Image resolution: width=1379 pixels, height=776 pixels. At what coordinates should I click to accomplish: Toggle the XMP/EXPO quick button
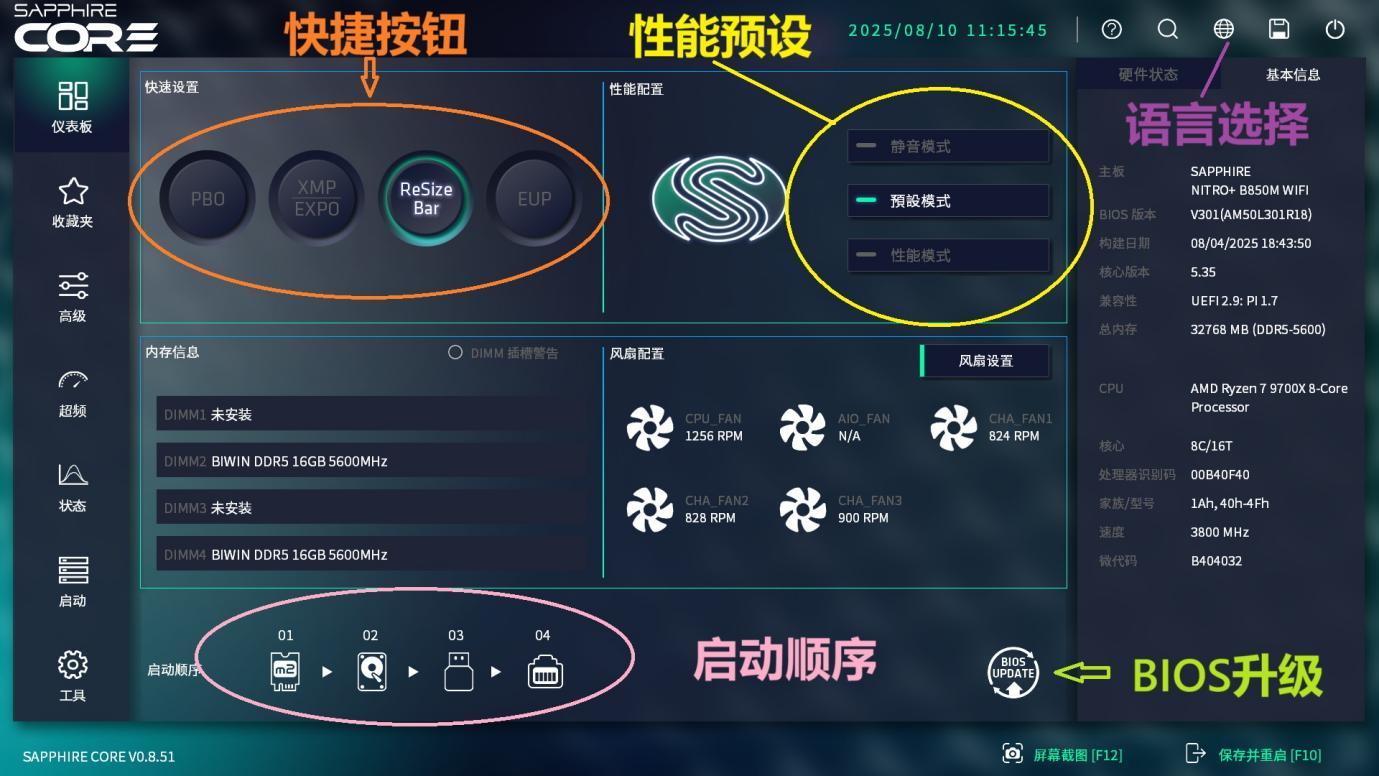point(316,198)
